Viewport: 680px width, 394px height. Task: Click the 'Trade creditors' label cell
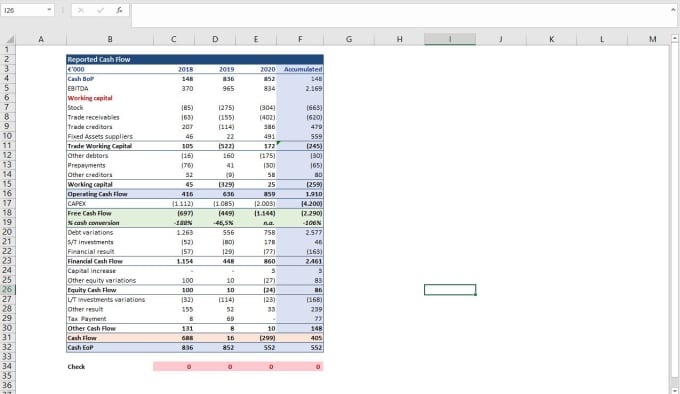tap(110, 127)
